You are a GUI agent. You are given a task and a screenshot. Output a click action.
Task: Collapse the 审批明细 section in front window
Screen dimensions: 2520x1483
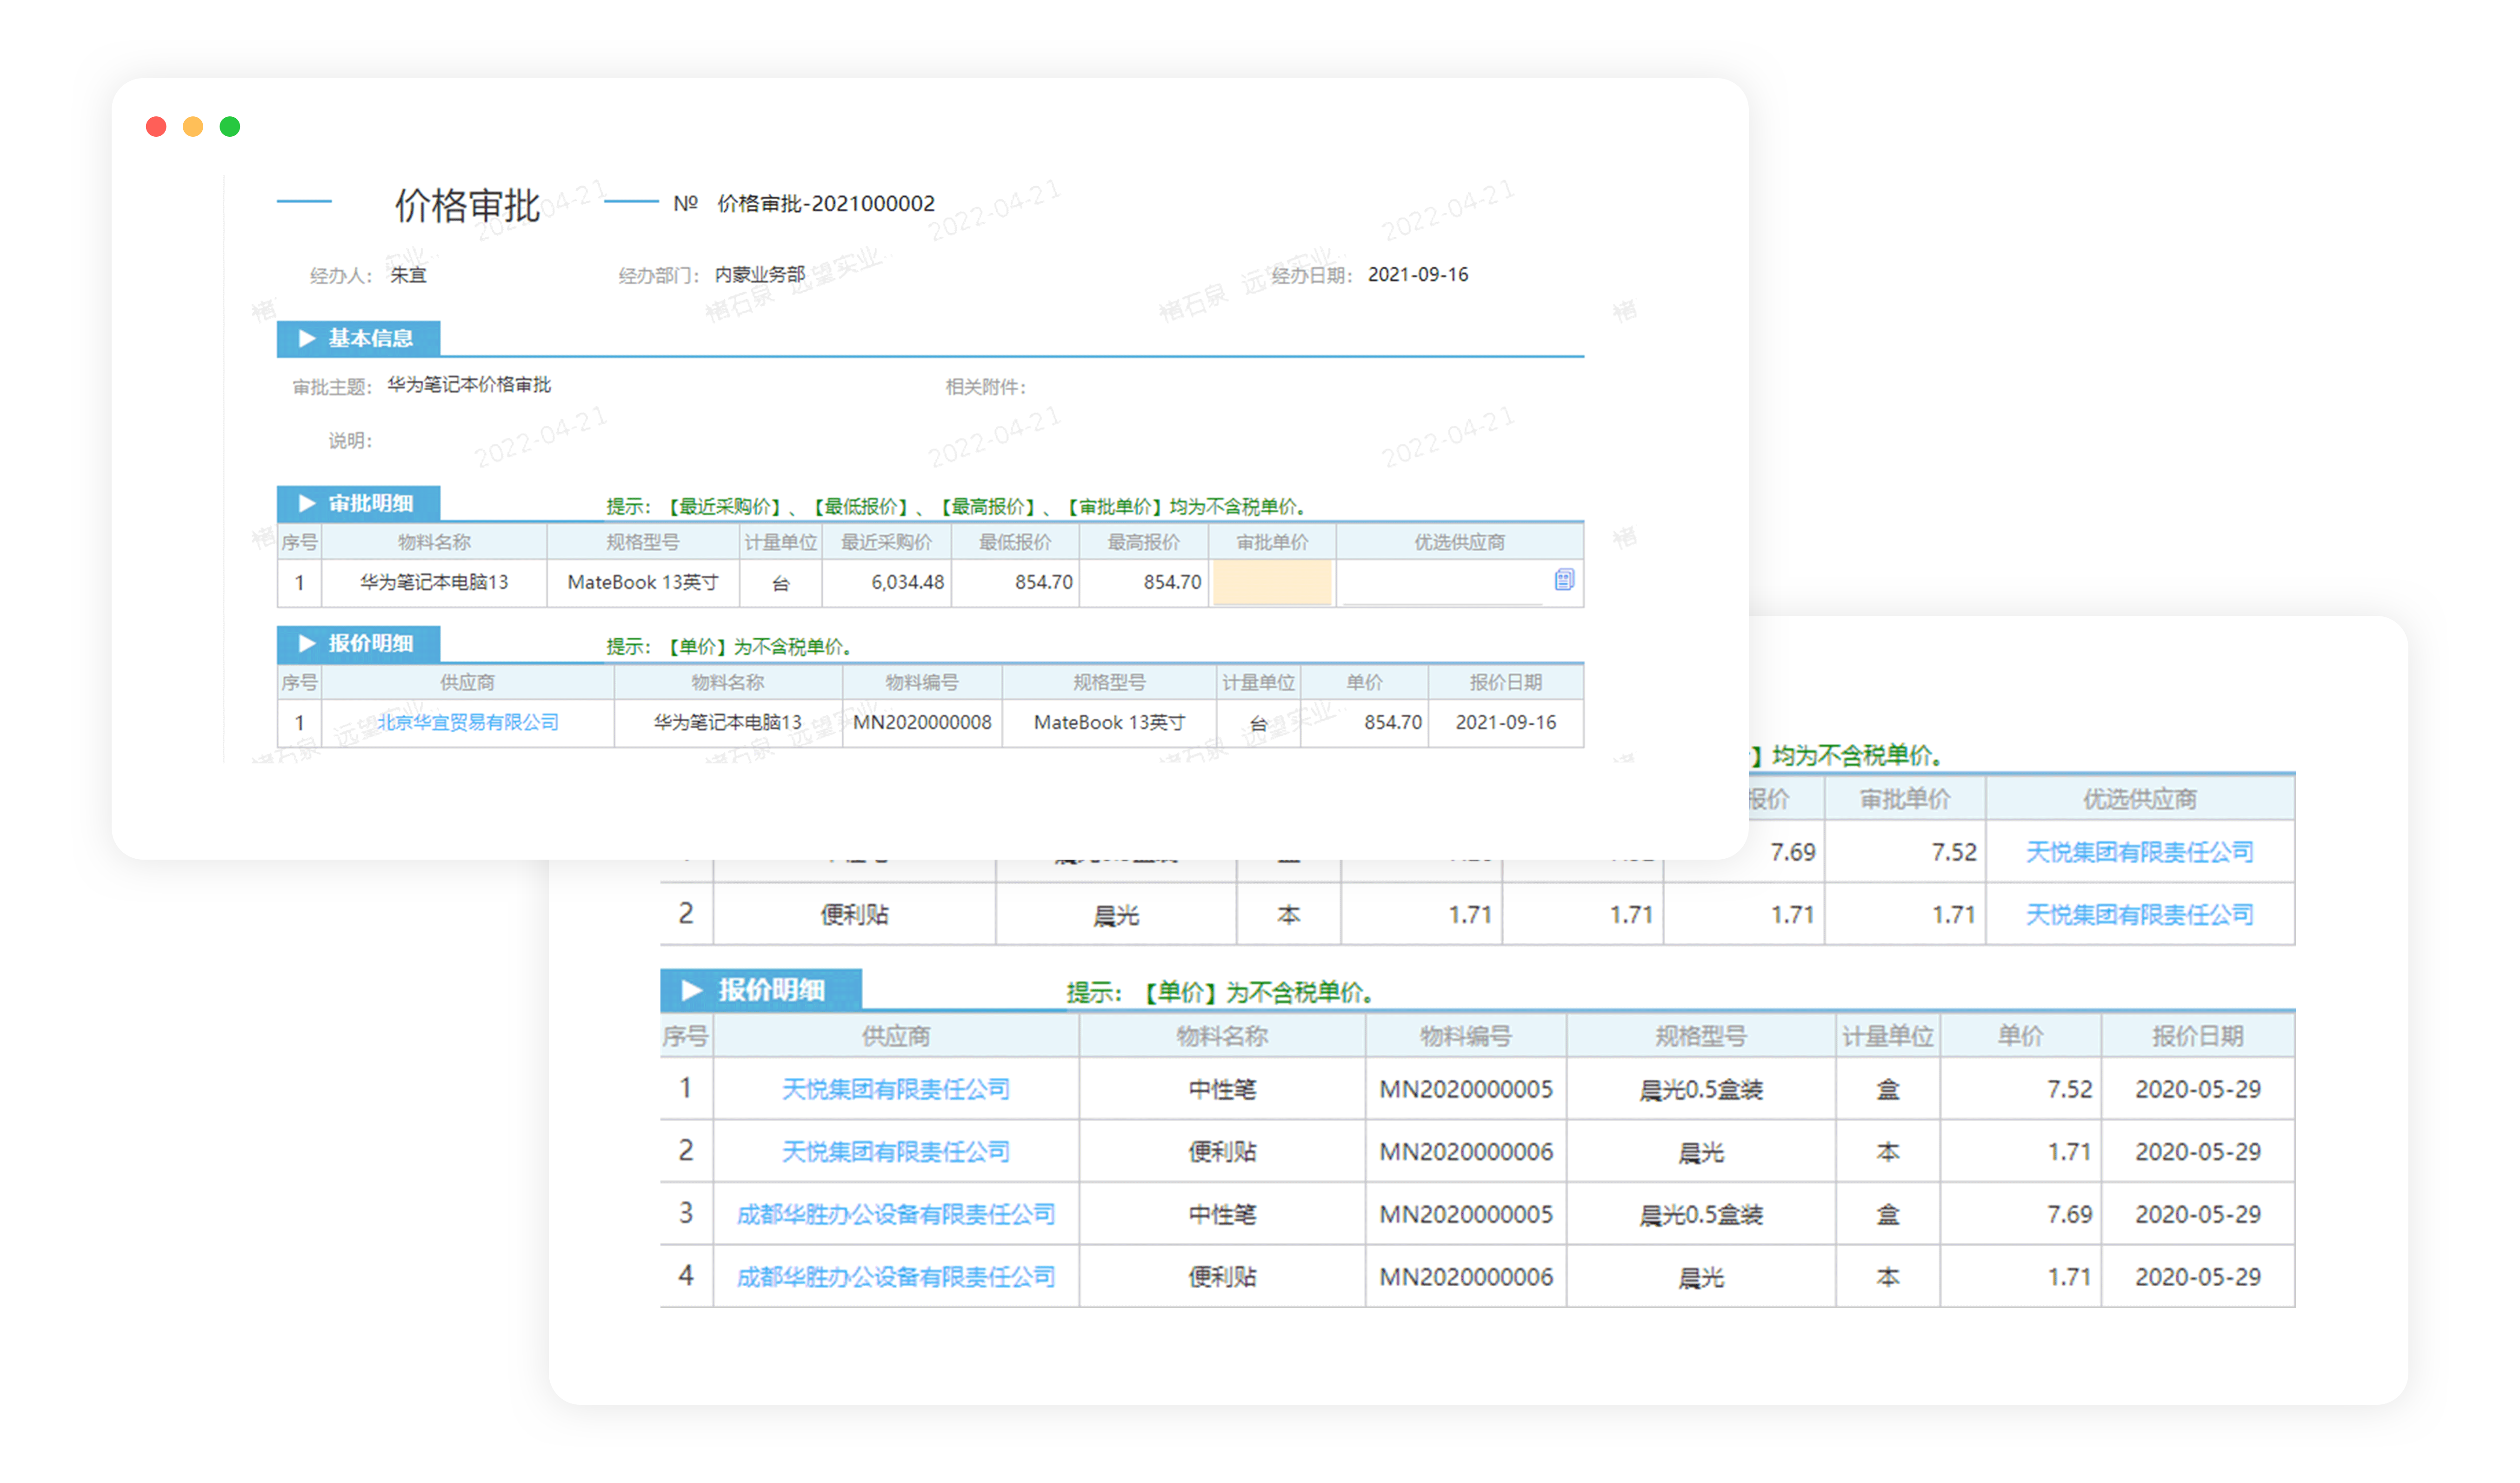(358, 503)
